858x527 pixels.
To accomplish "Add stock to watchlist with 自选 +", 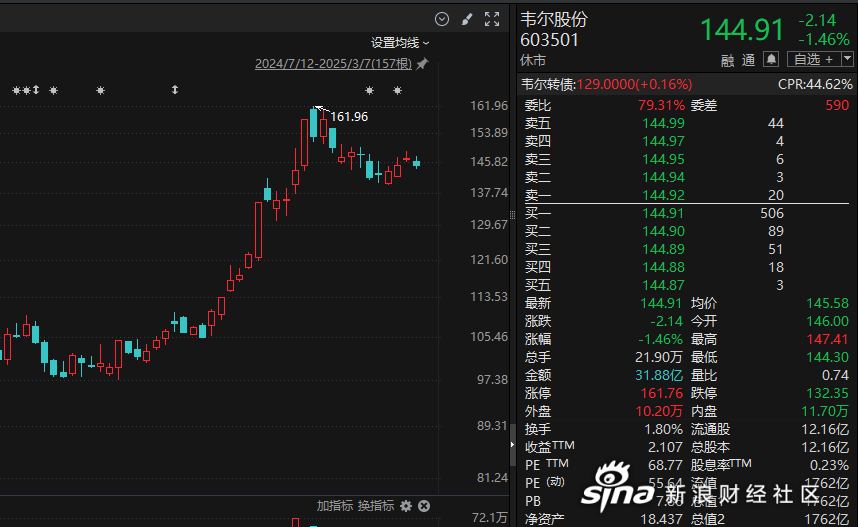I will pyautogui.click(x=814, y=59).
